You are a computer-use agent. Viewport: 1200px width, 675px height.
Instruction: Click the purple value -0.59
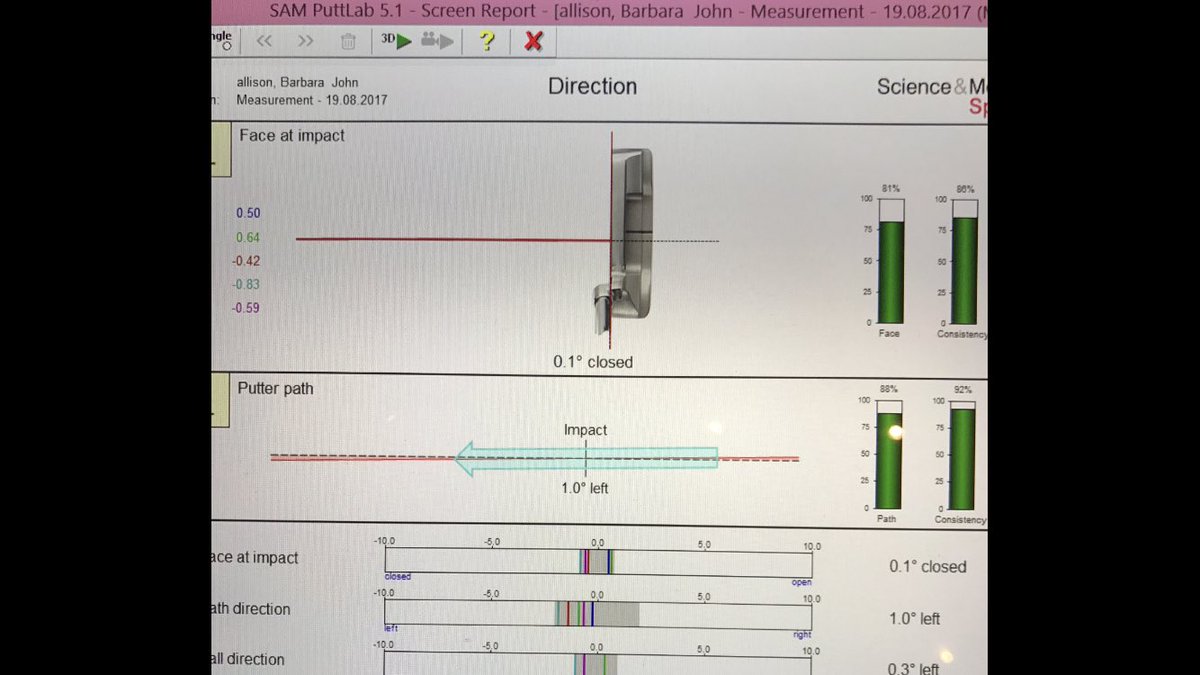[246, 308]
